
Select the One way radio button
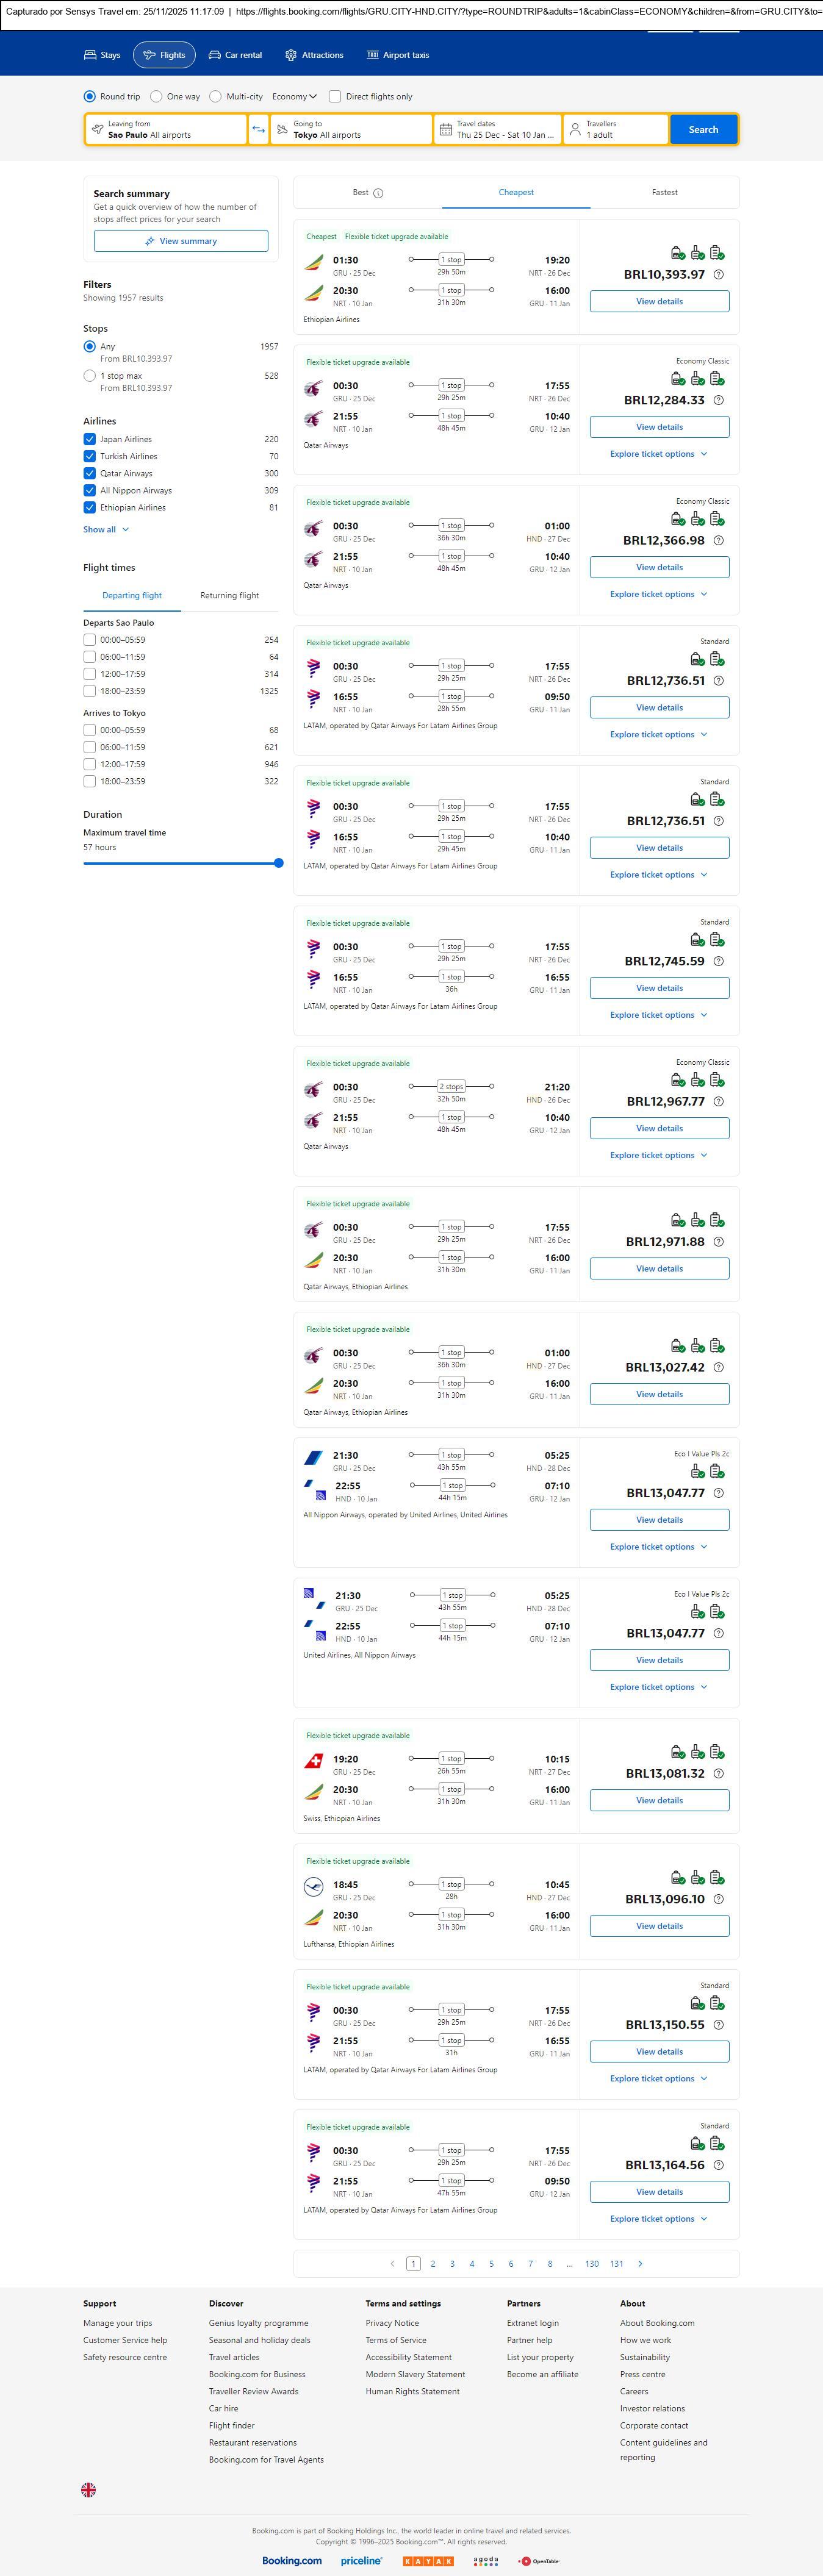click(156, 97)
